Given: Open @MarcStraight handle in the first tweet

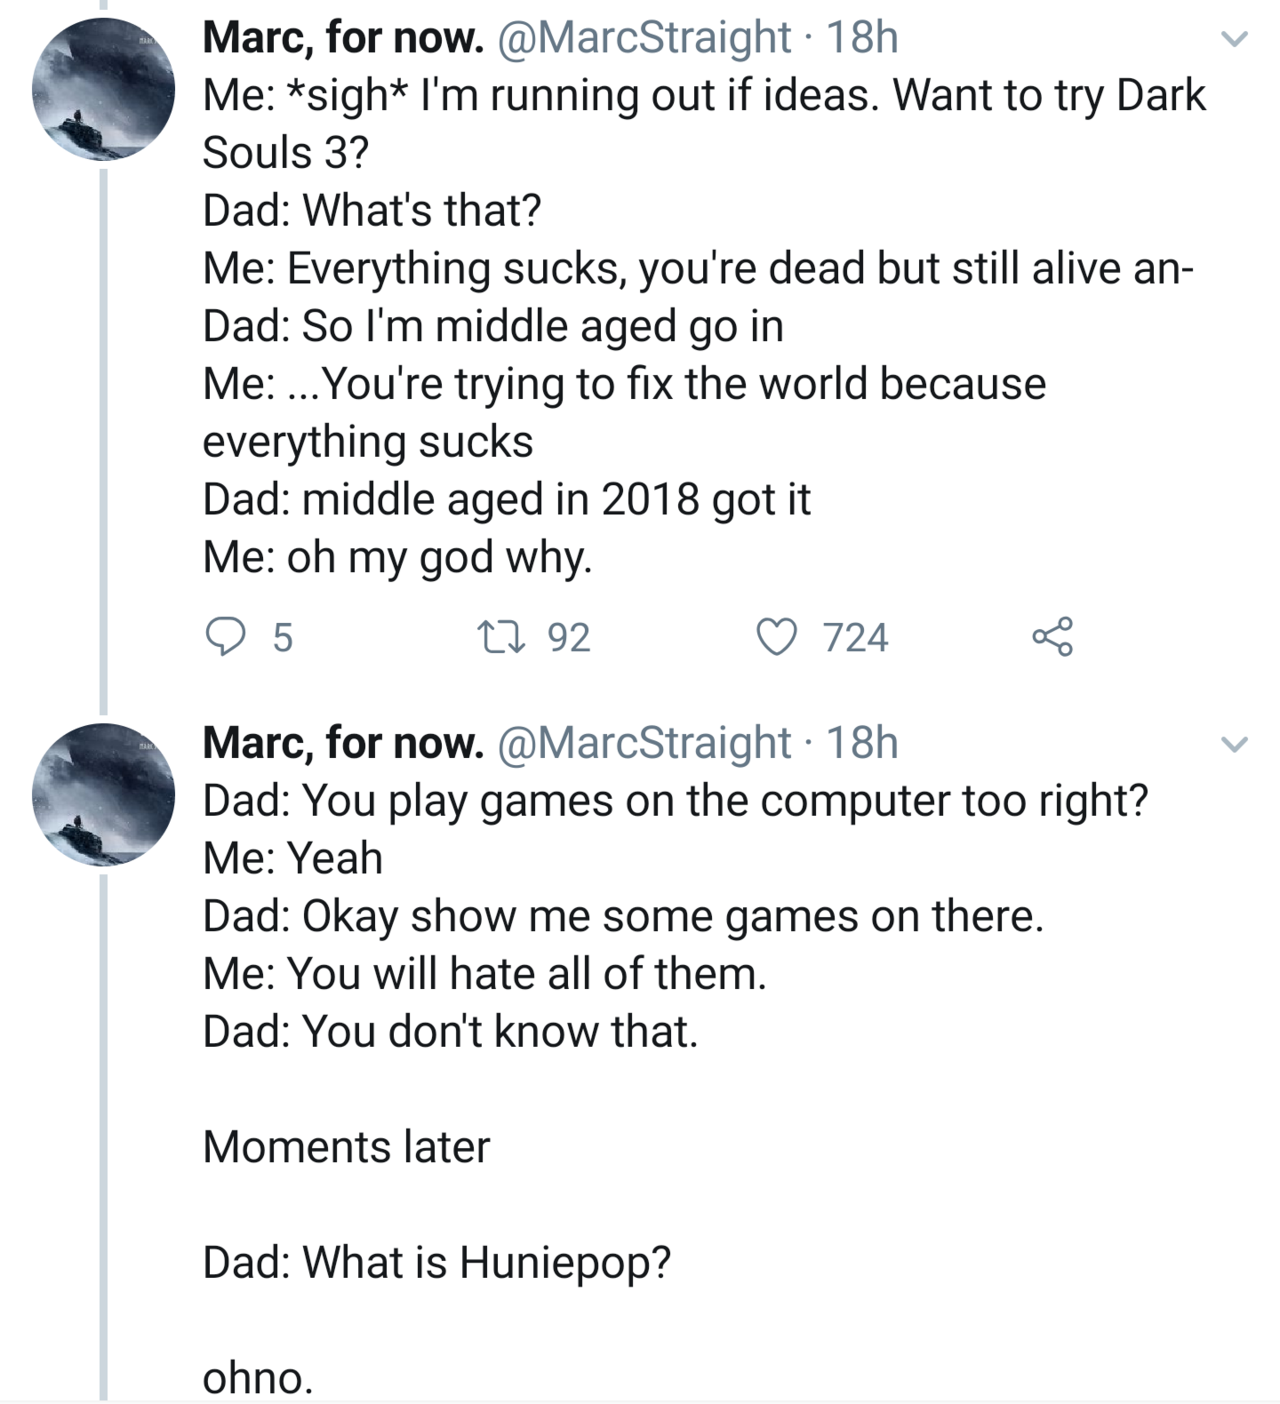Looking at the screenshot, I should click(x=643, y=38).
